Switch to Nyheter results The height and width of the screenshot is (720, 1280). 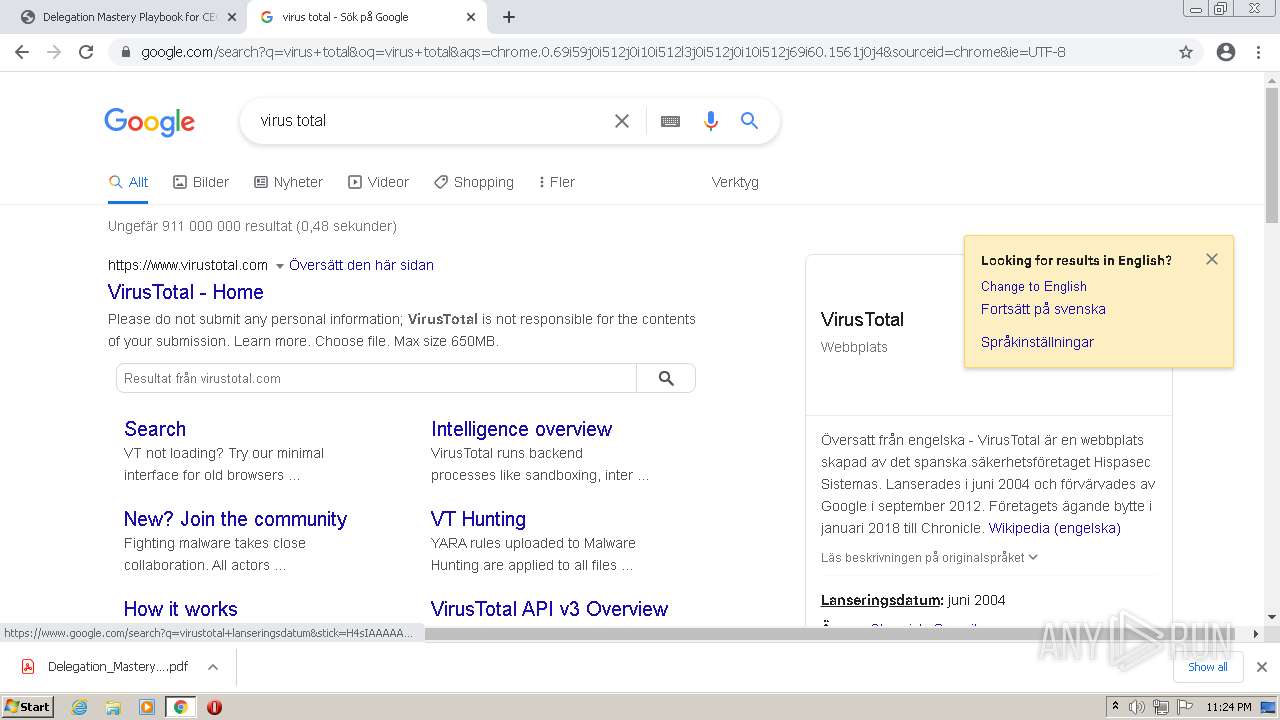(x=288, y=182)
